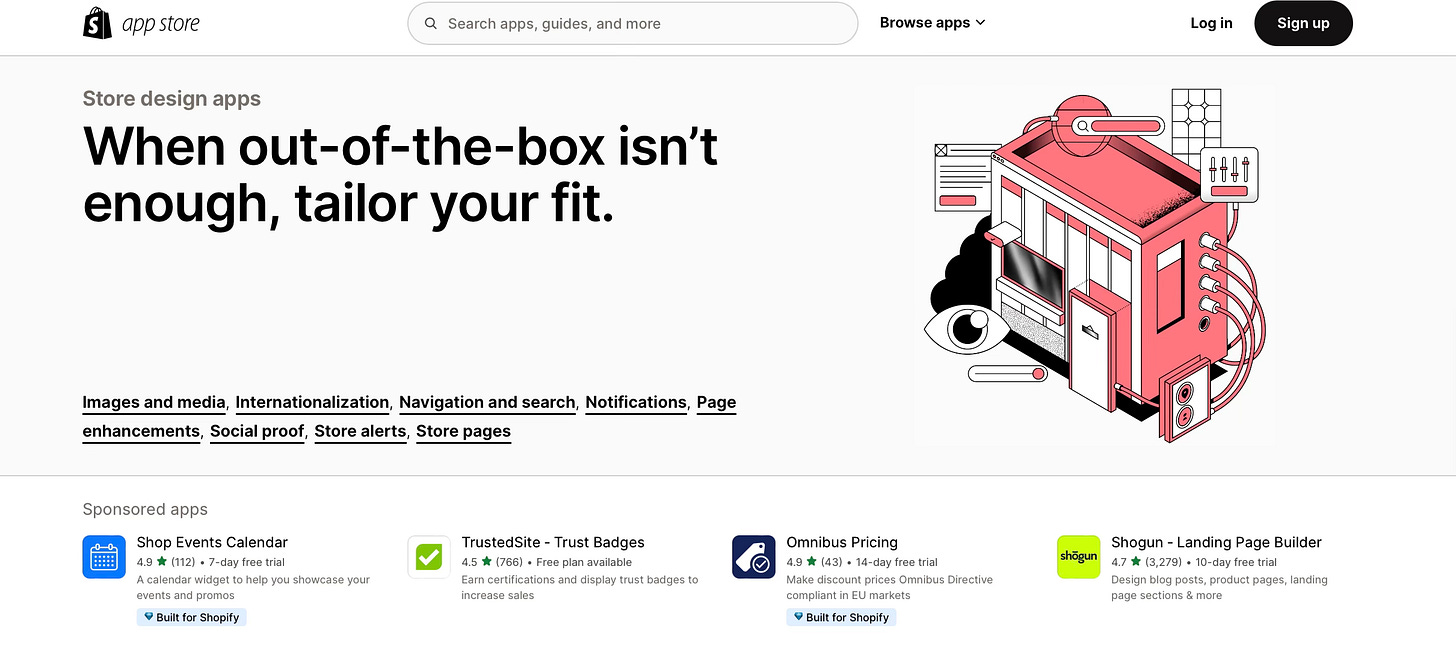The width and height of the screenshot is (1456, 647).
Task: Click the Shop Events Calendar app icon
Action: tap(104, 557)
